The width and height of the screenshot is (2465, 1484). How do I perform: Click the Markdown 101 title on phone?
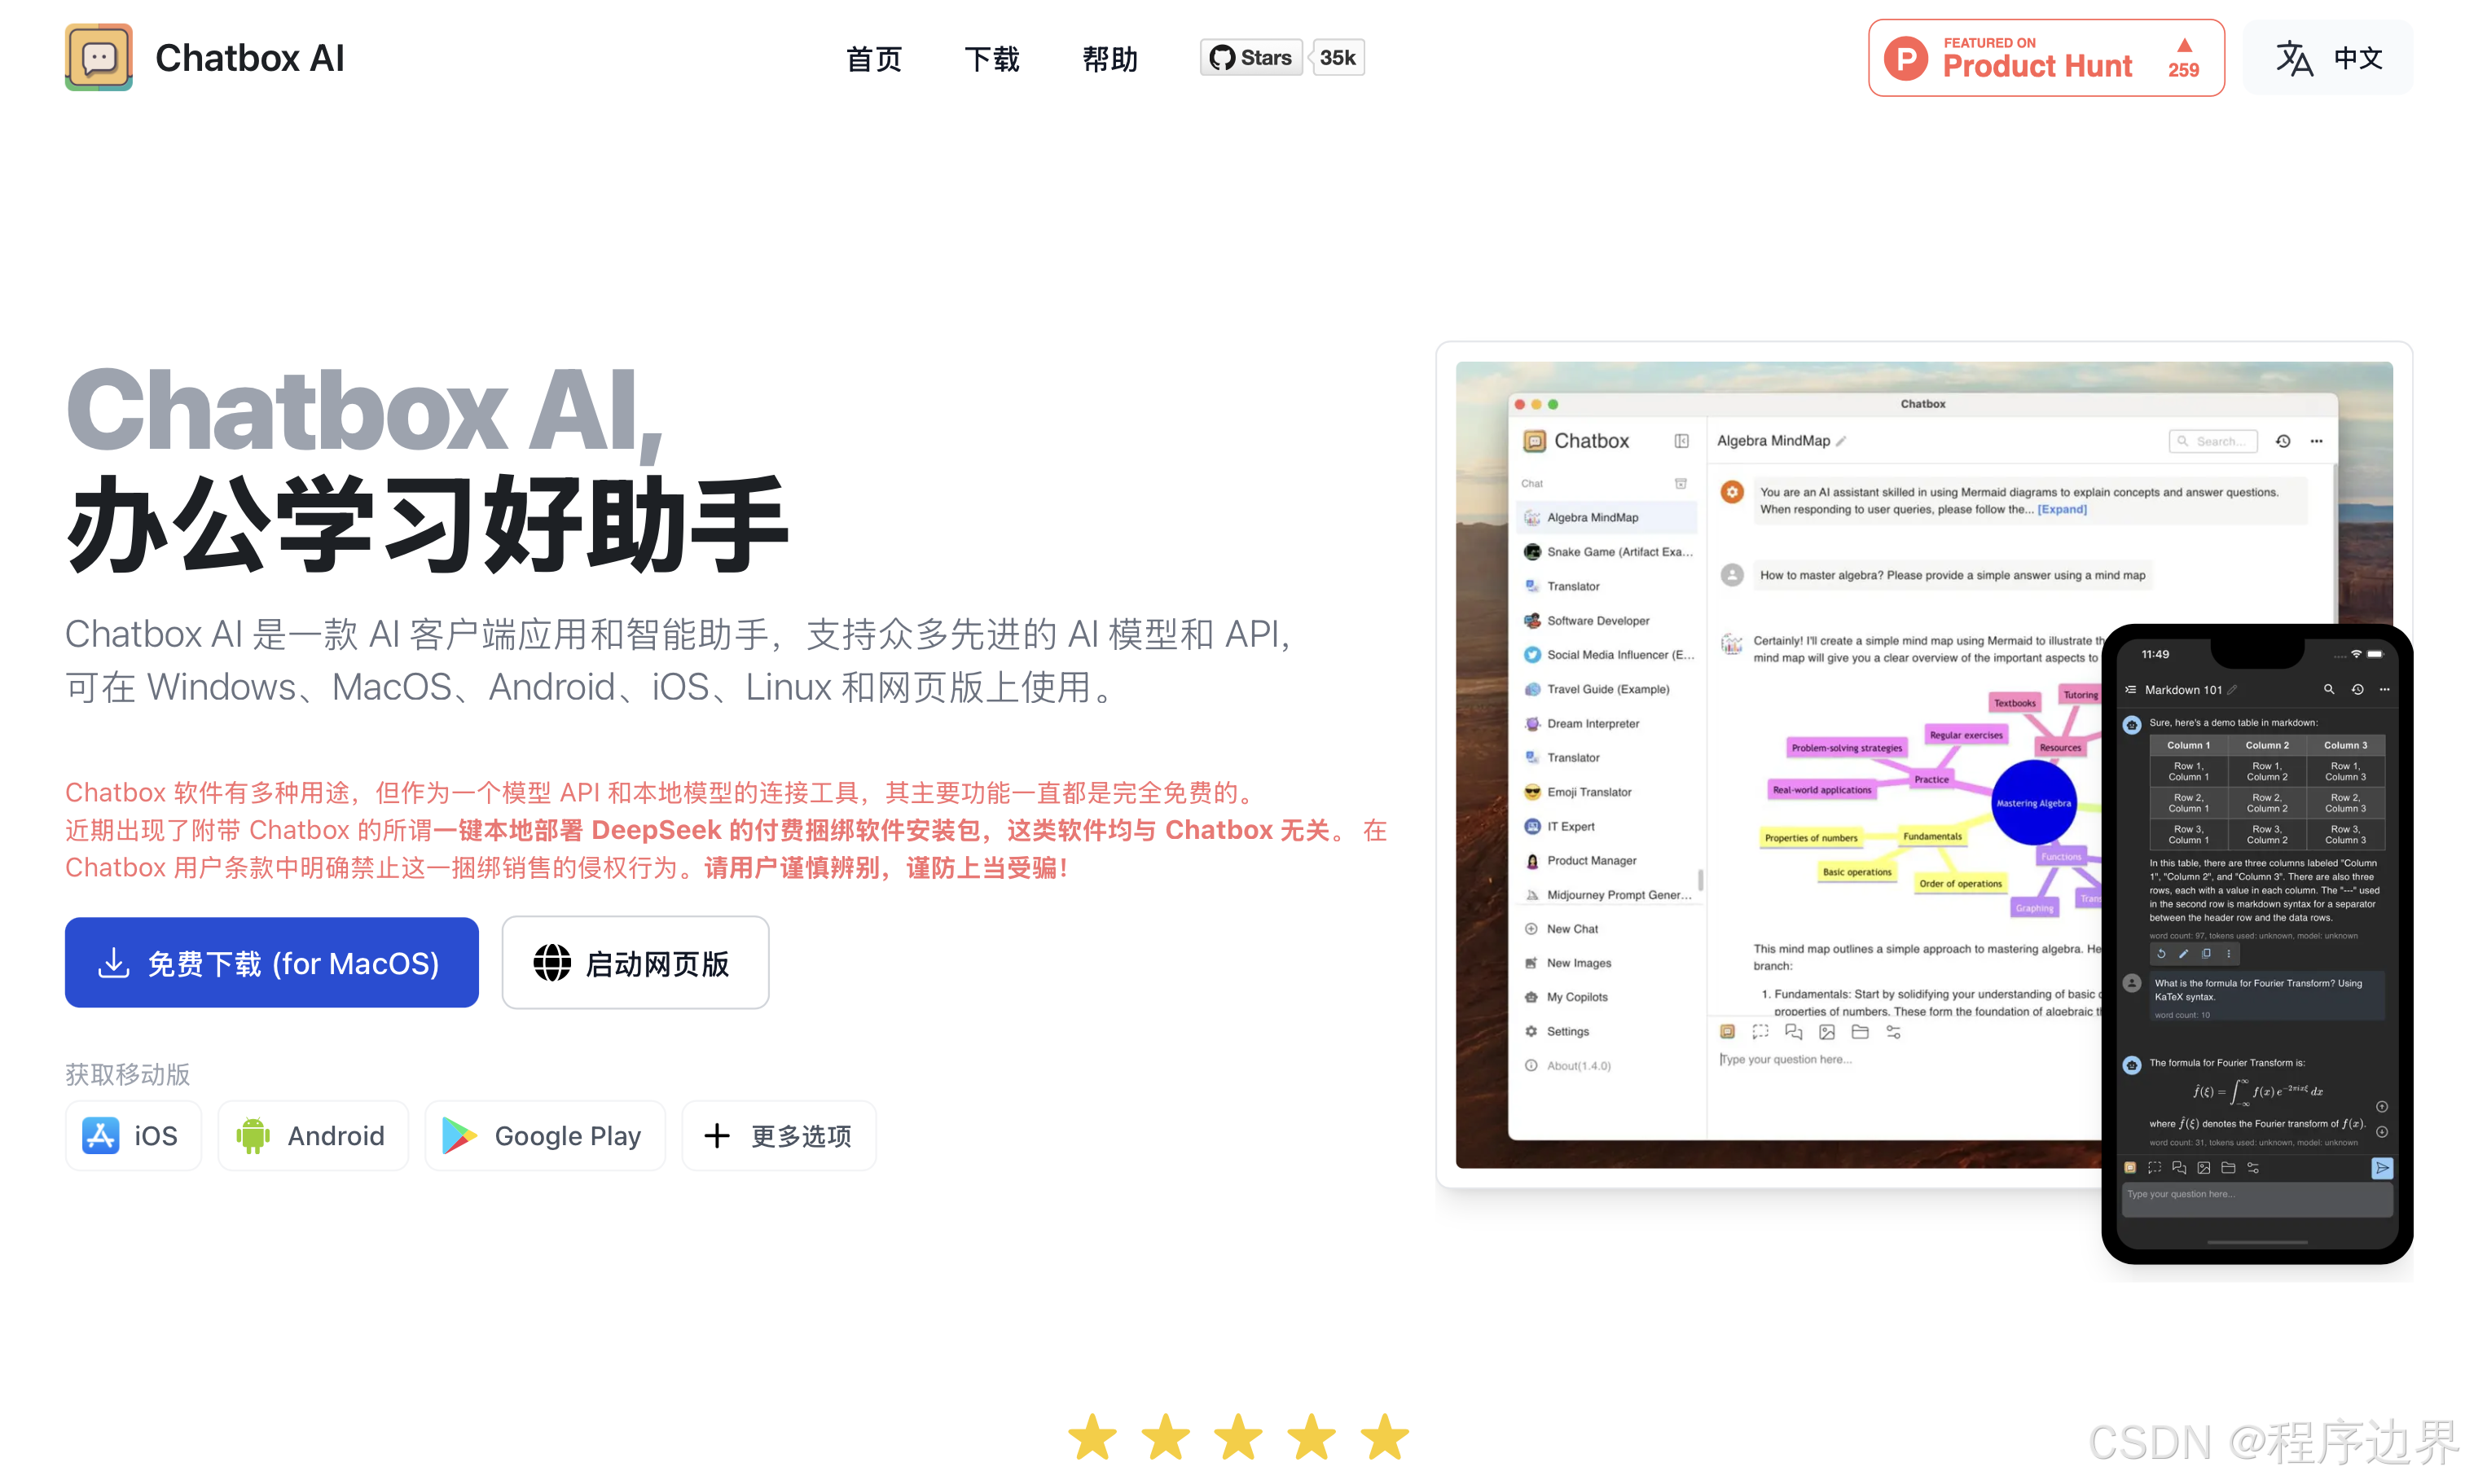[x=2182, y=689]
